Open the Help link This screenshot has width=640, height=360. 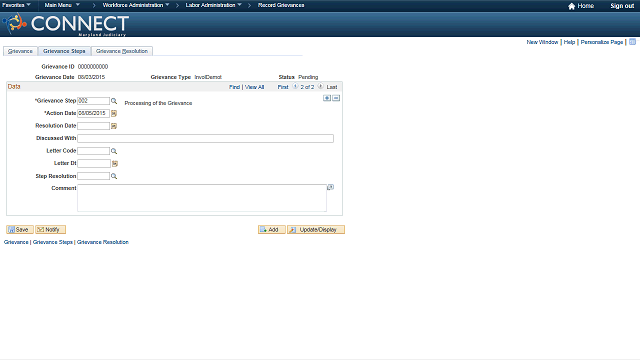pos(569,42)
